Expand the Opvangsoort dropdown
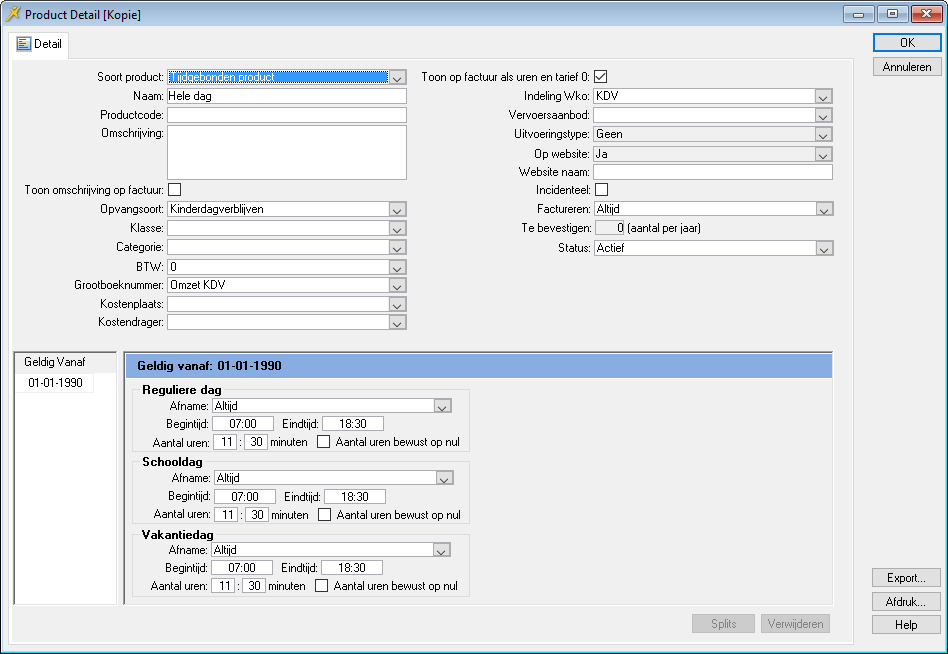 (397, 210)
